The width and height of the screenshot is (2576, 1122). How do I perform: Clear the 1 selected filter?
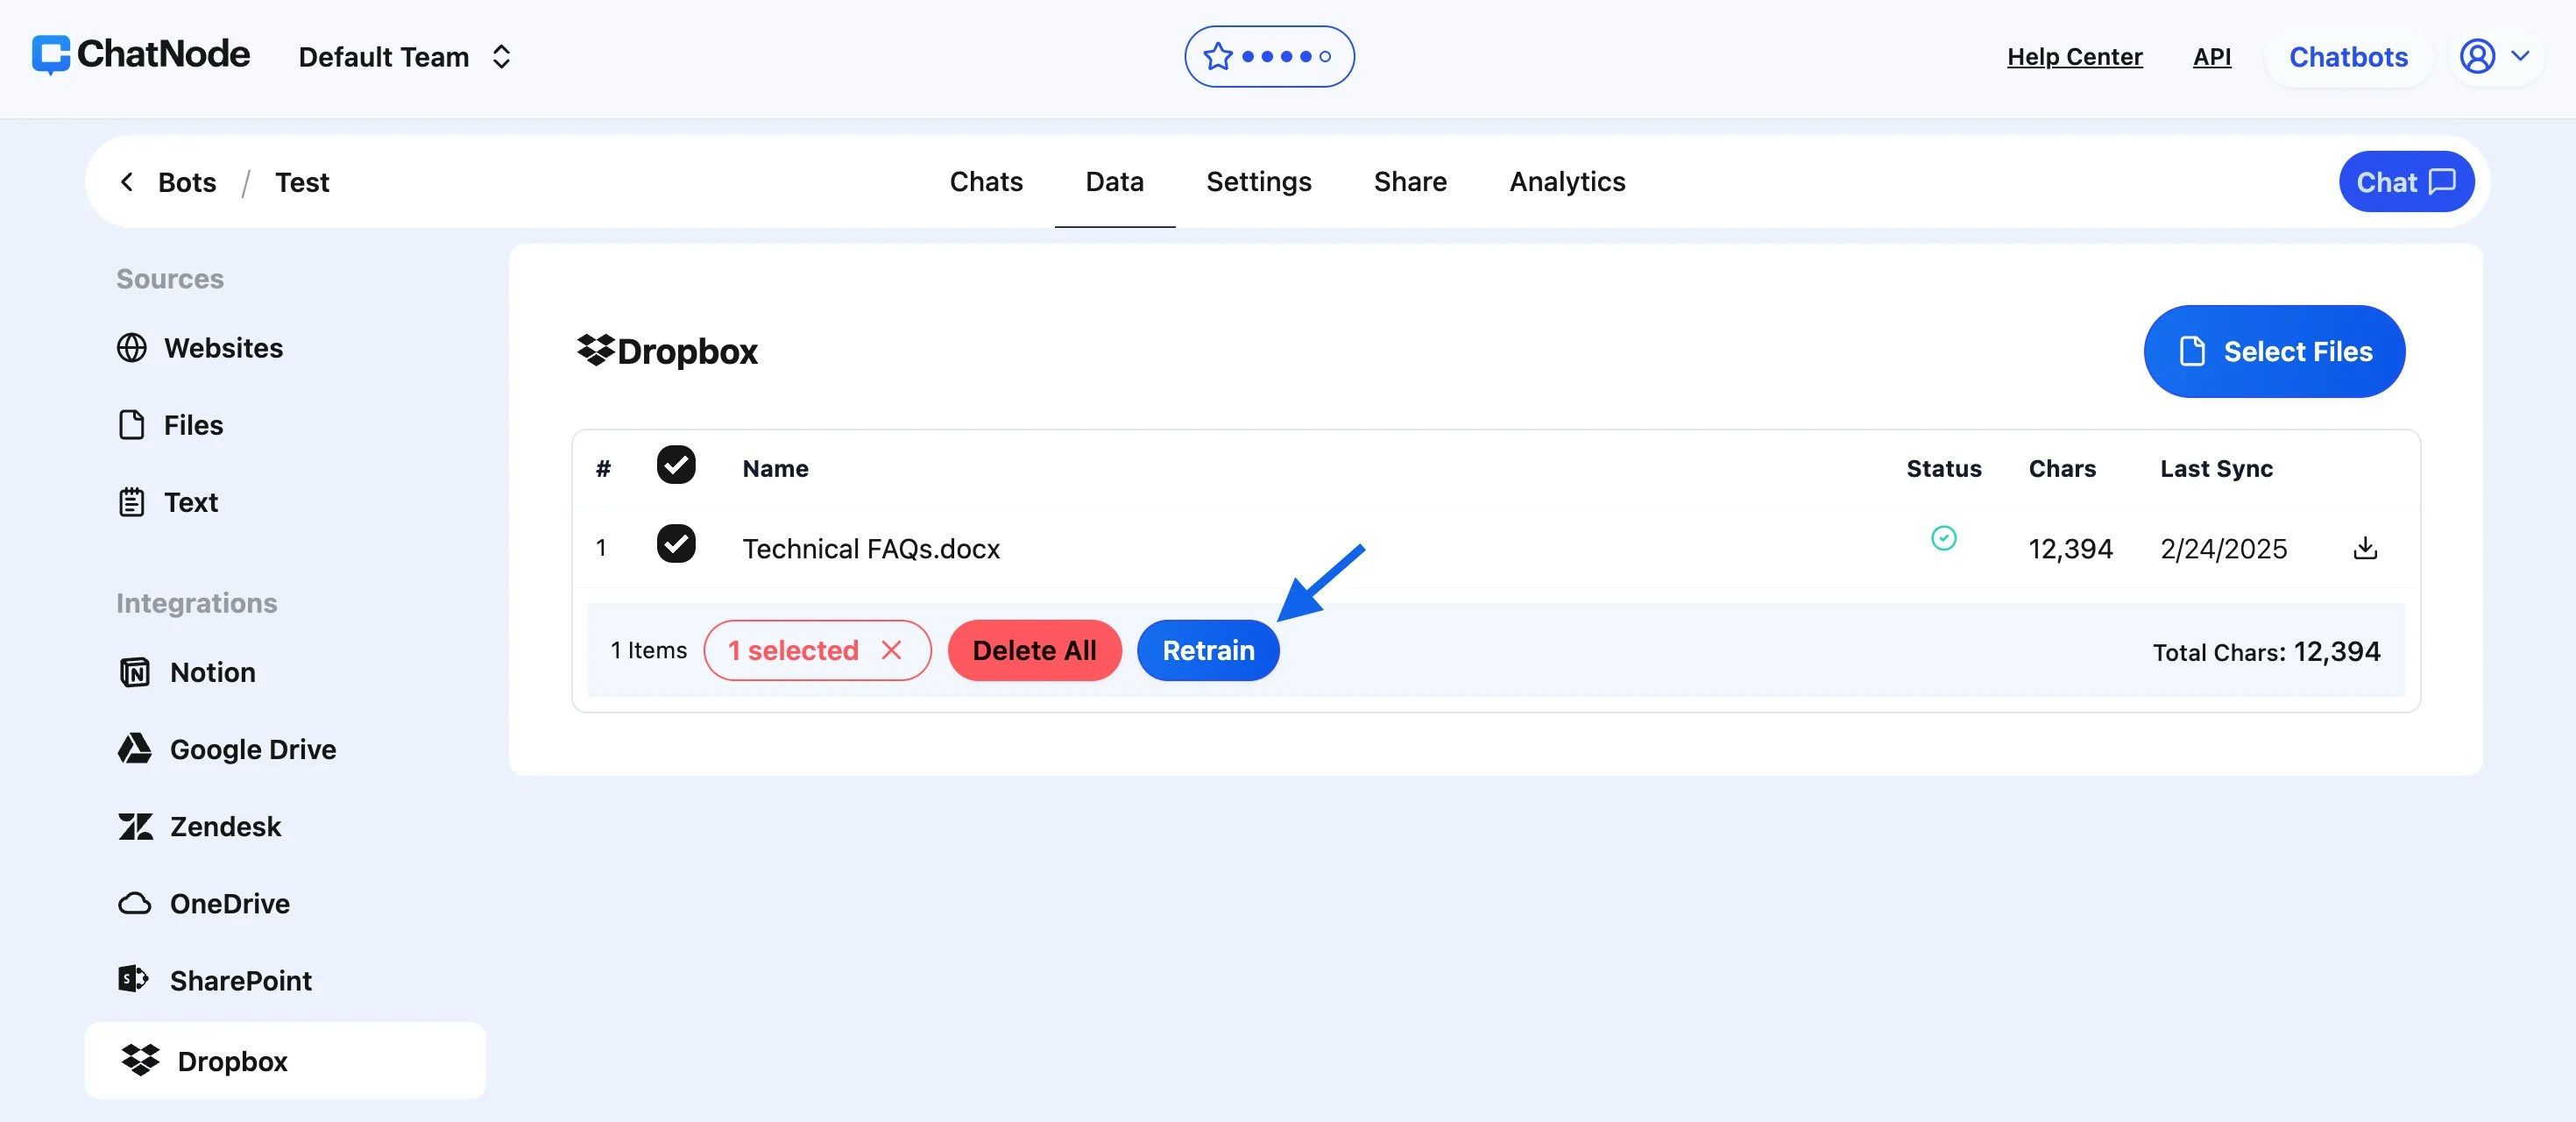(891, 650)
